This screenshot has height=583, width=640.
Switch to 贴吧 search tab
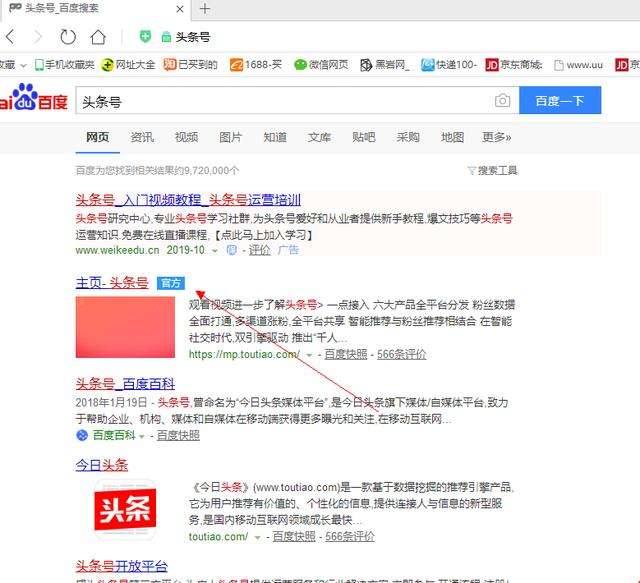click(x=364, y=137)
